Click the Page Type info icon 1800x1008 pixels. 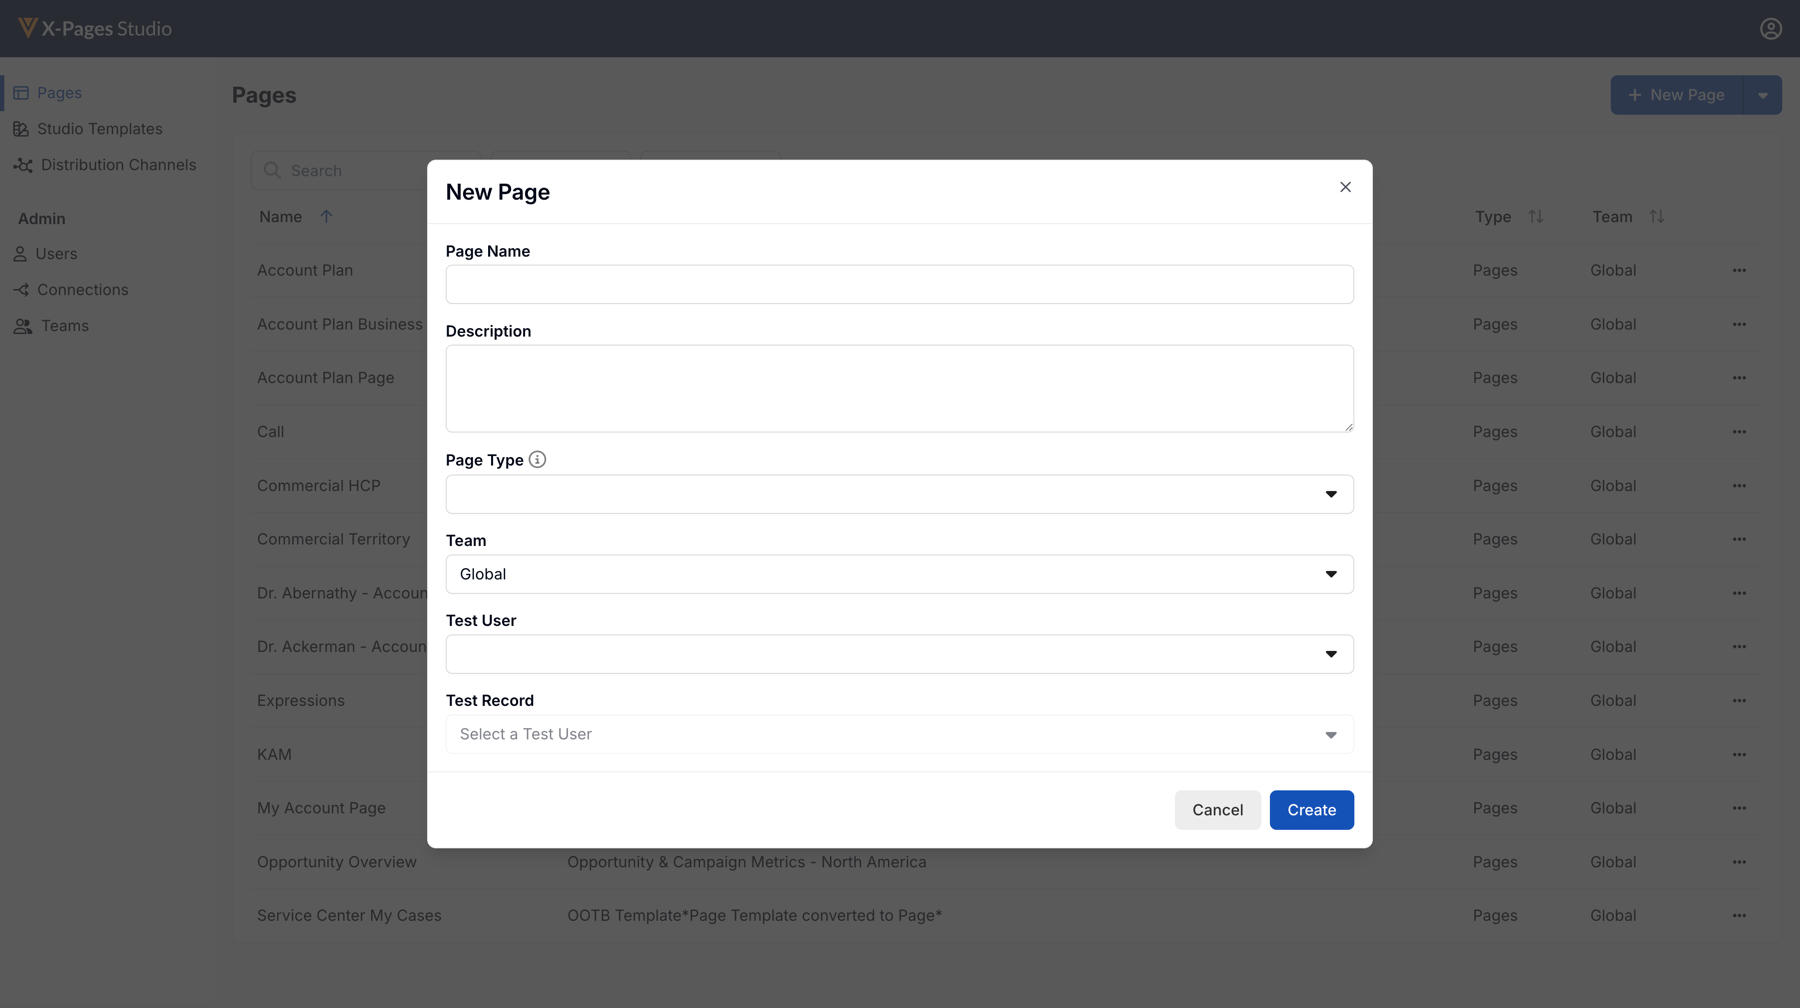[537, 460]
